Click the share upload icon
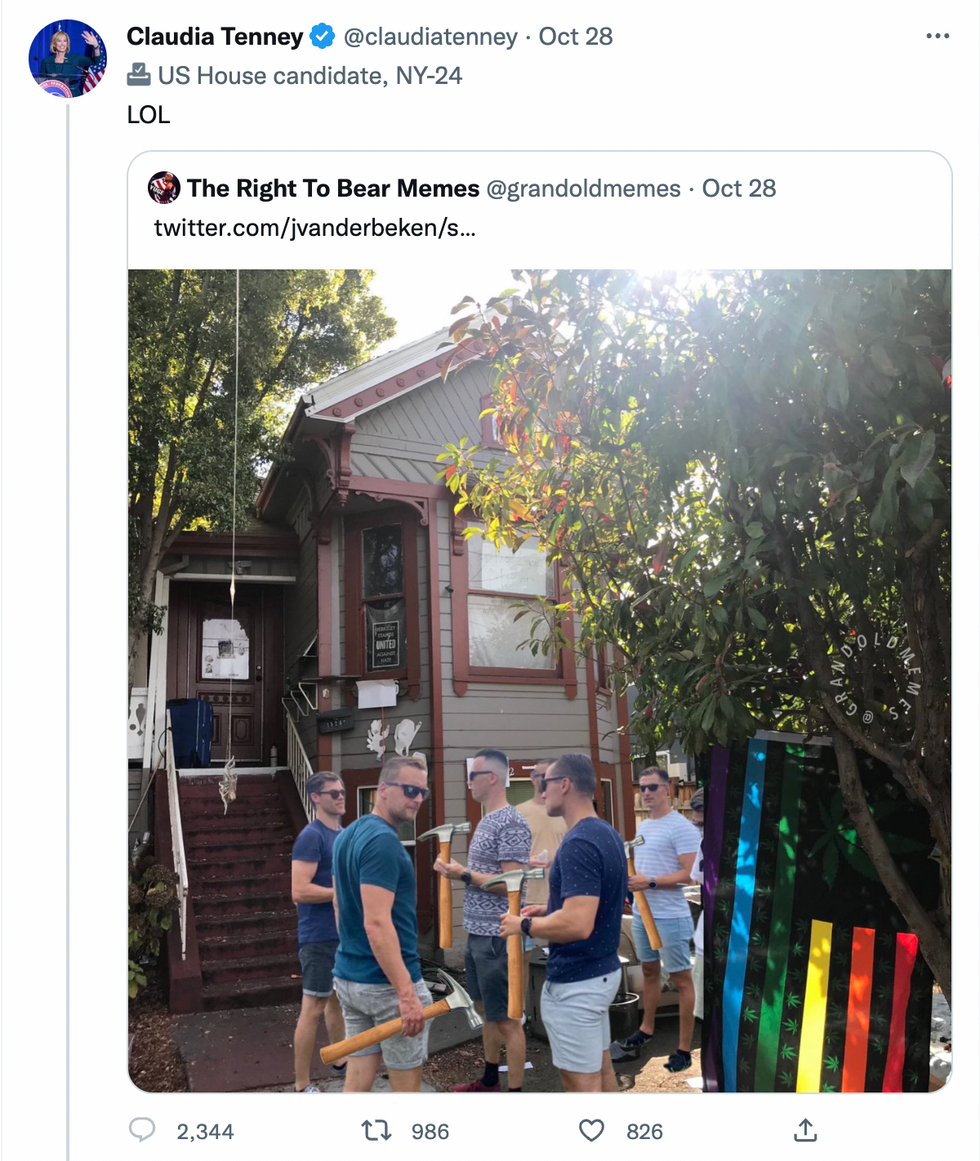 805,1130
